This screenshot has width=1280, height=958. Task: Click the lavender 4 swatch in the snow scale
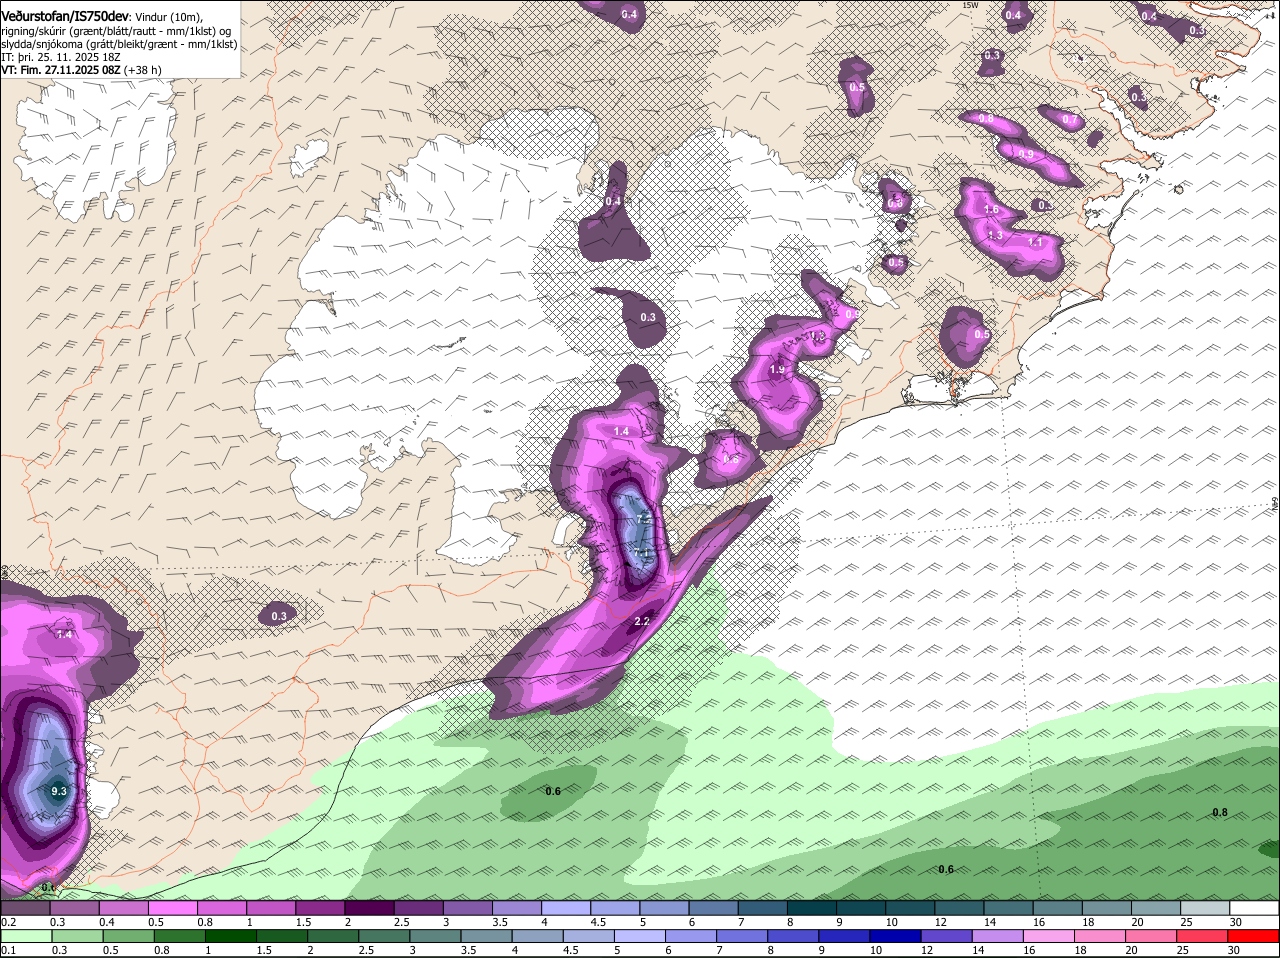point(566,908)
